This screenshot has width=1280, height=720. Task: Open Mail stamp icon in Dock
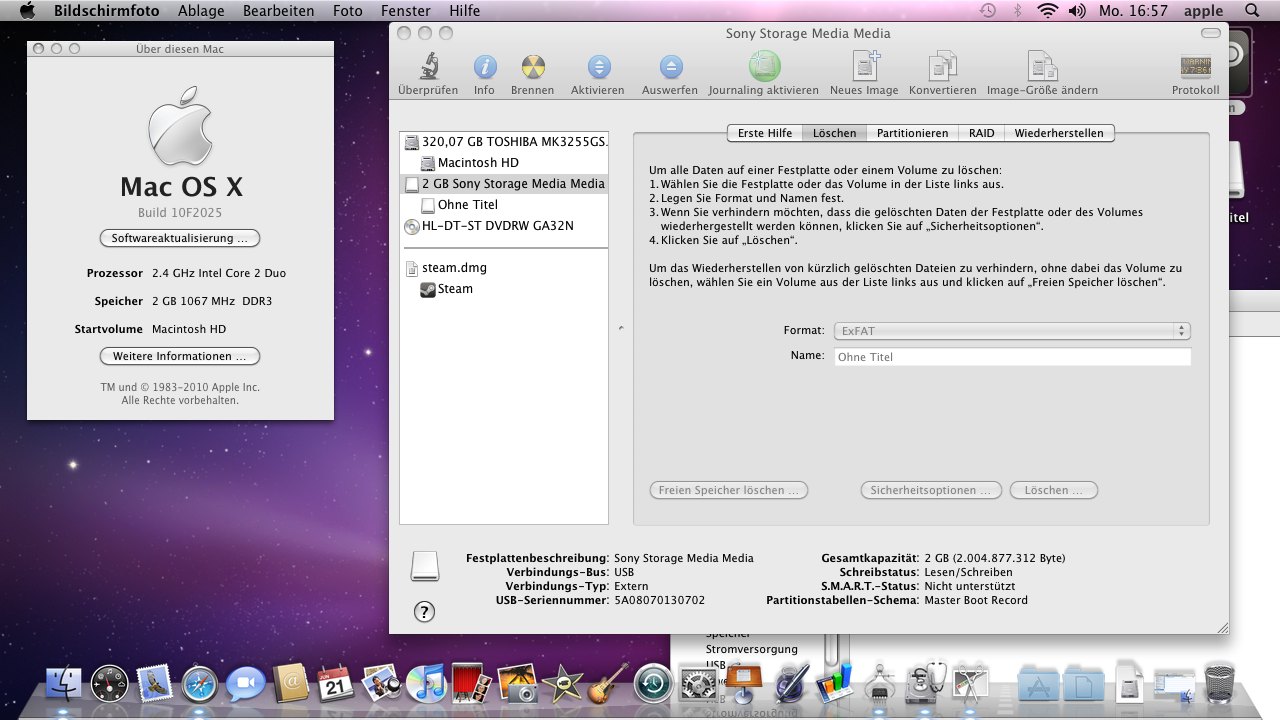[x=155, y=683]
